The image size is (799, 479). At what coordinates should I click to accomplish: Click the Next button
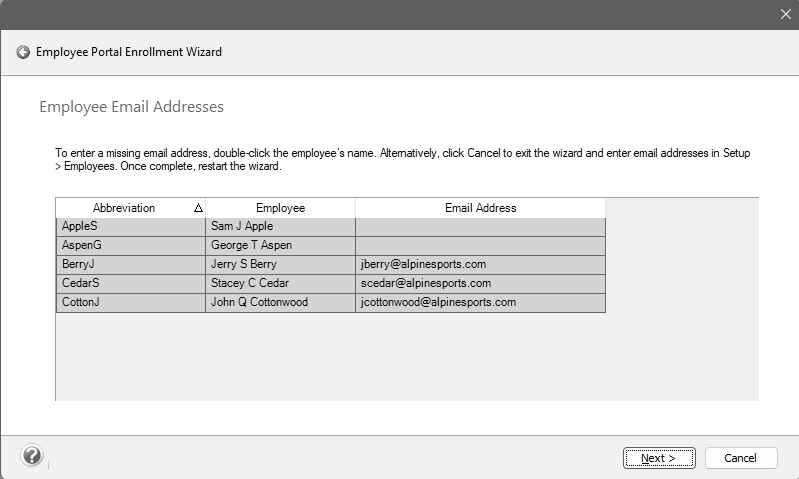click(658, 458)
